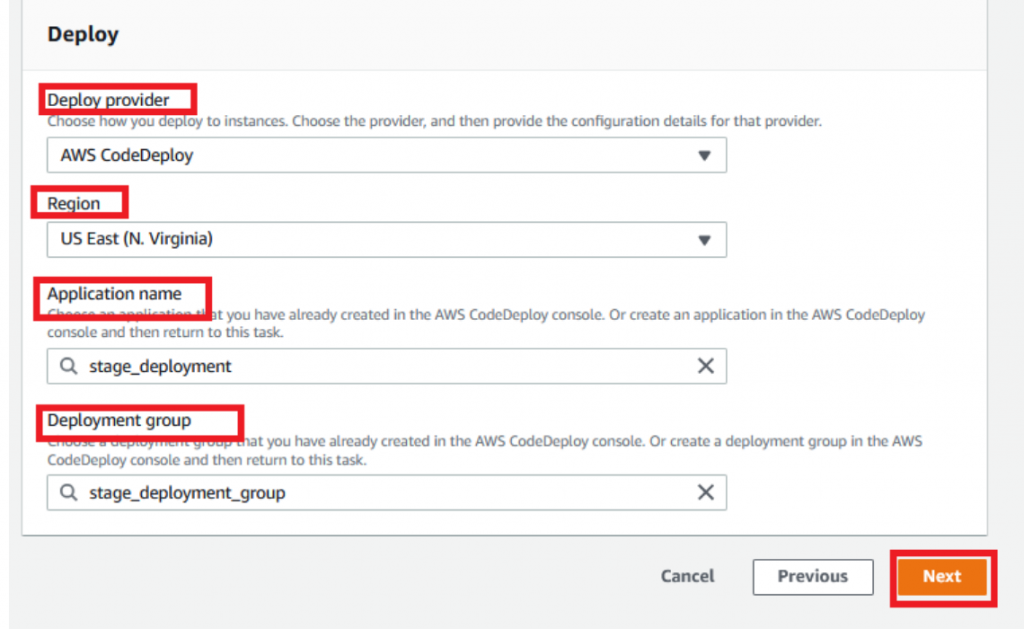Viewport: 1024px width, 629px height.
Task: Expand the US East (N. Virginia) region dropdown
Action: point(386,240)
